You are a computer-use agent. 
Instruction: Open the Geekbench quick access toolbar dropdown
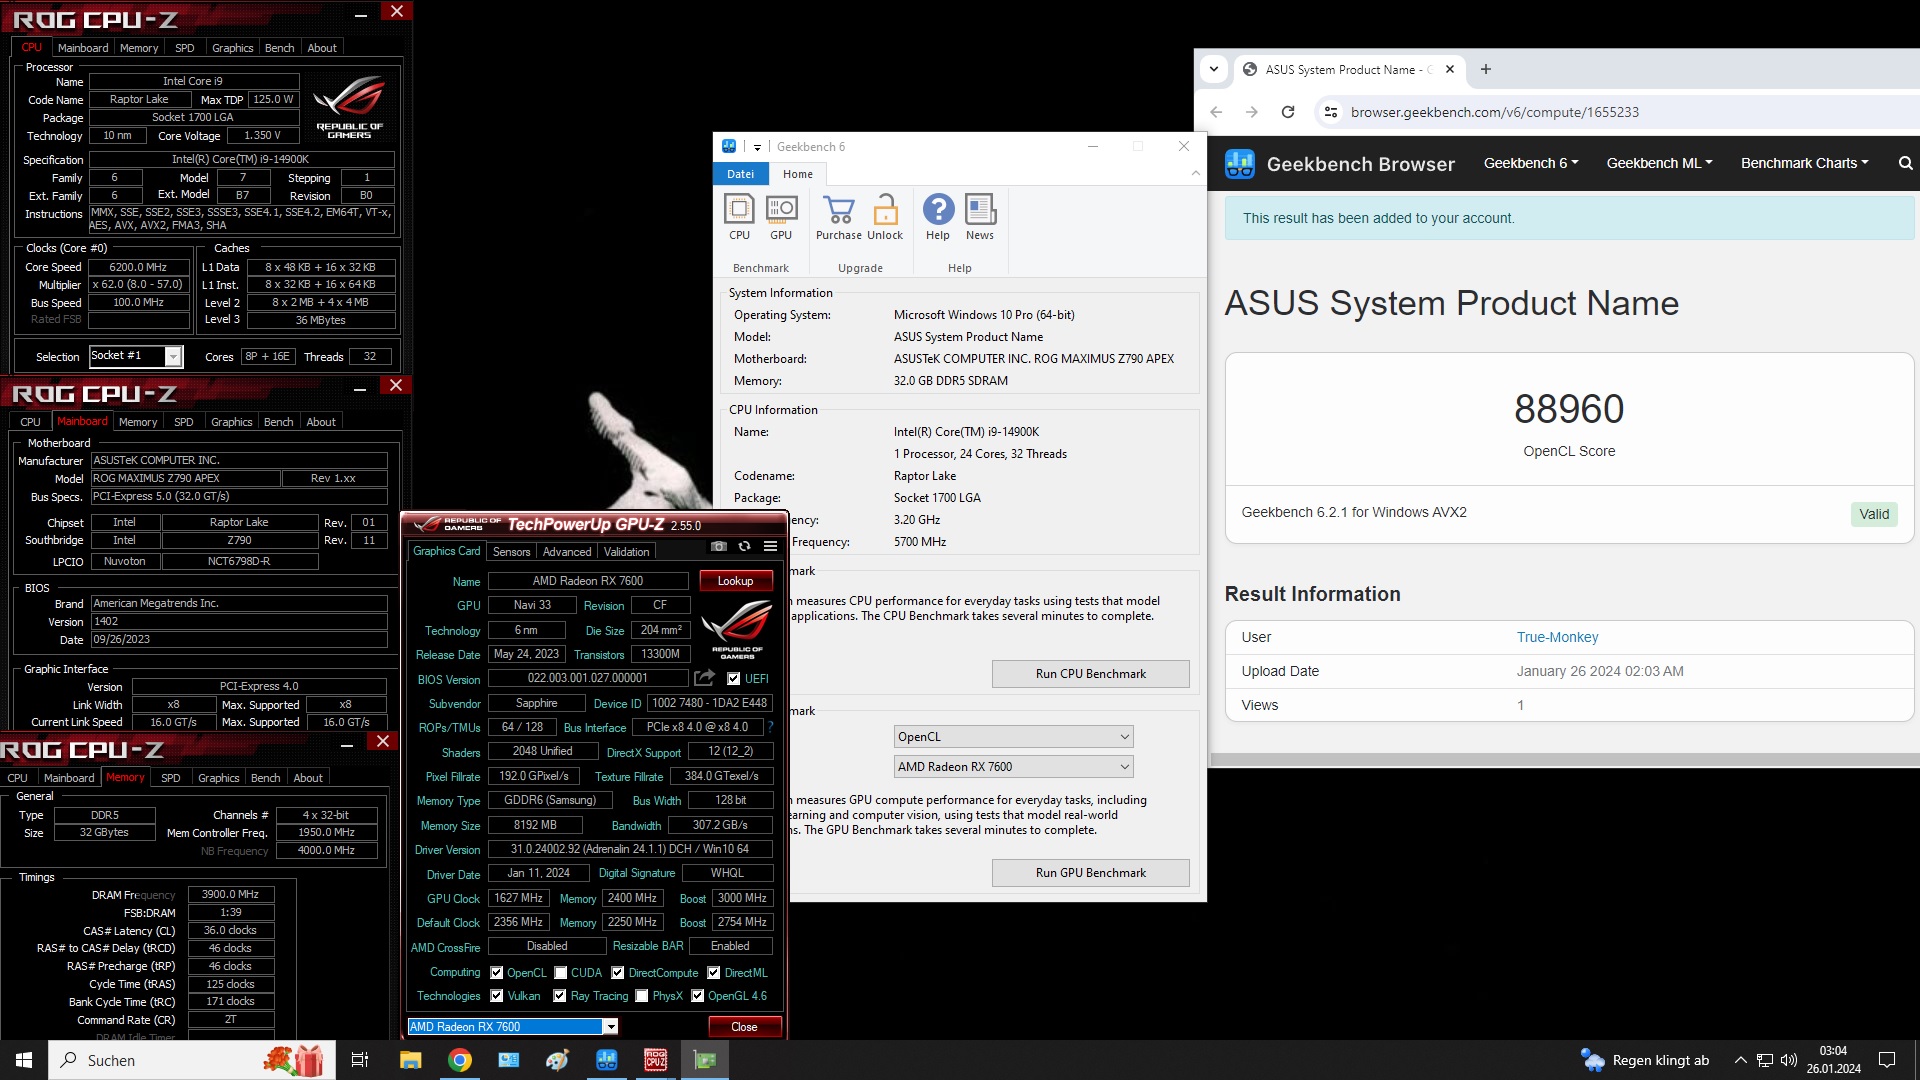757,147
